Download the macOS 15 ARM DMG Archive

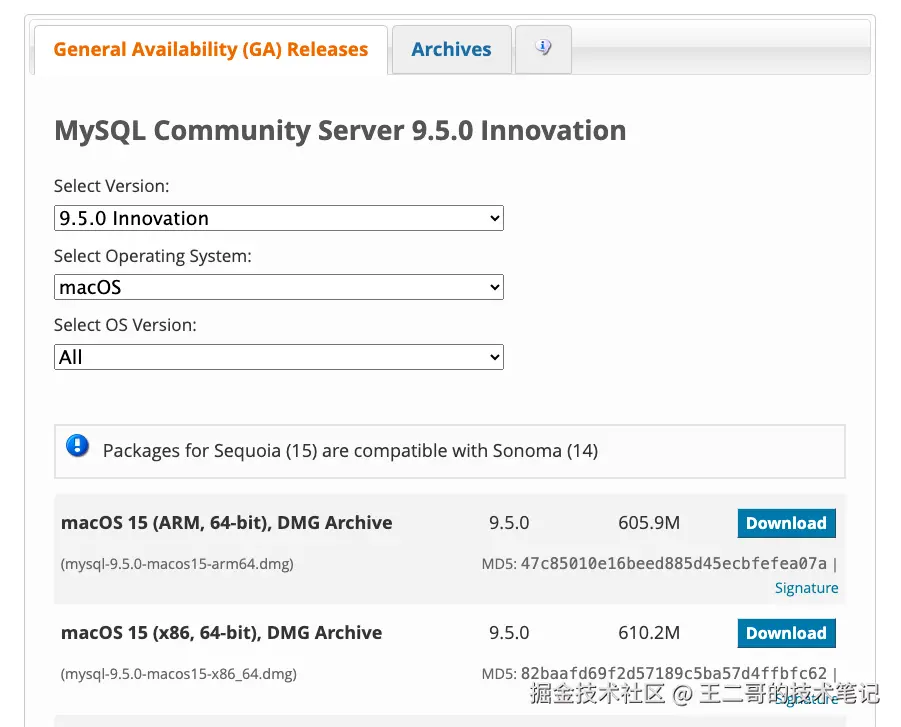pyautogui.click(x=786, y=523)
